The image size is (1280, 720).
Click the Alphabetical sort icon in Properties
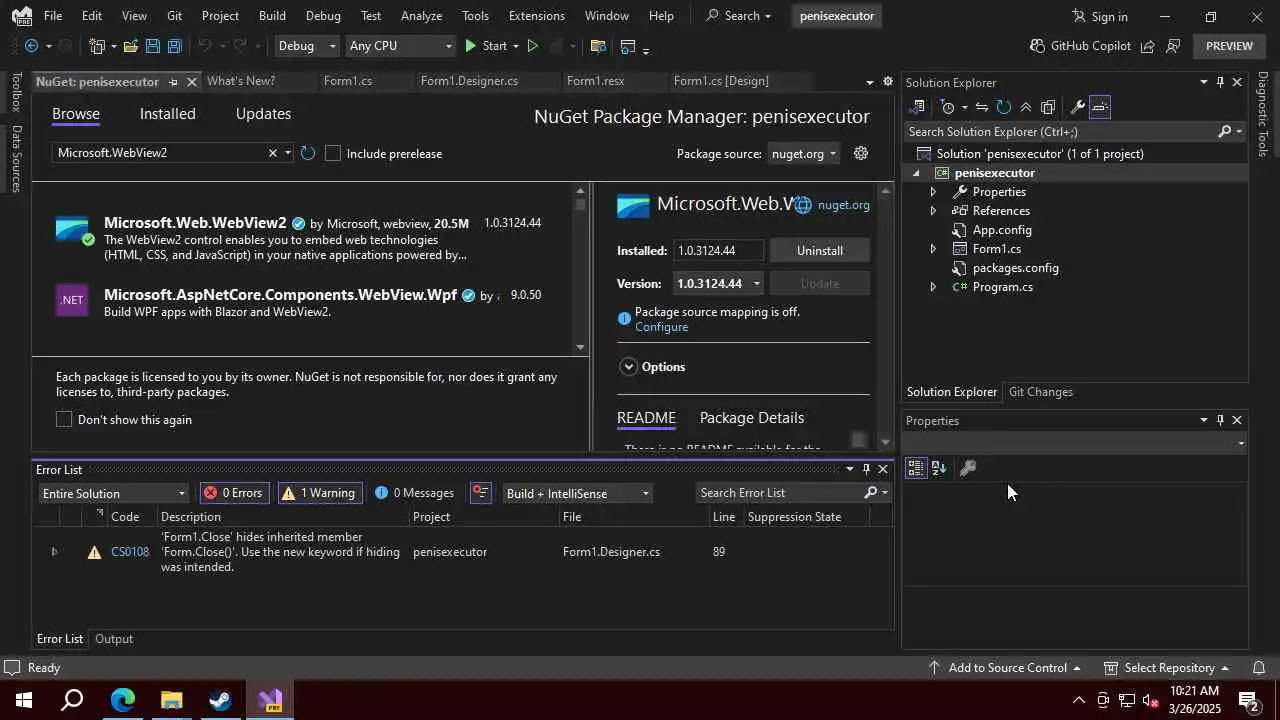click(x=939, y=468)
